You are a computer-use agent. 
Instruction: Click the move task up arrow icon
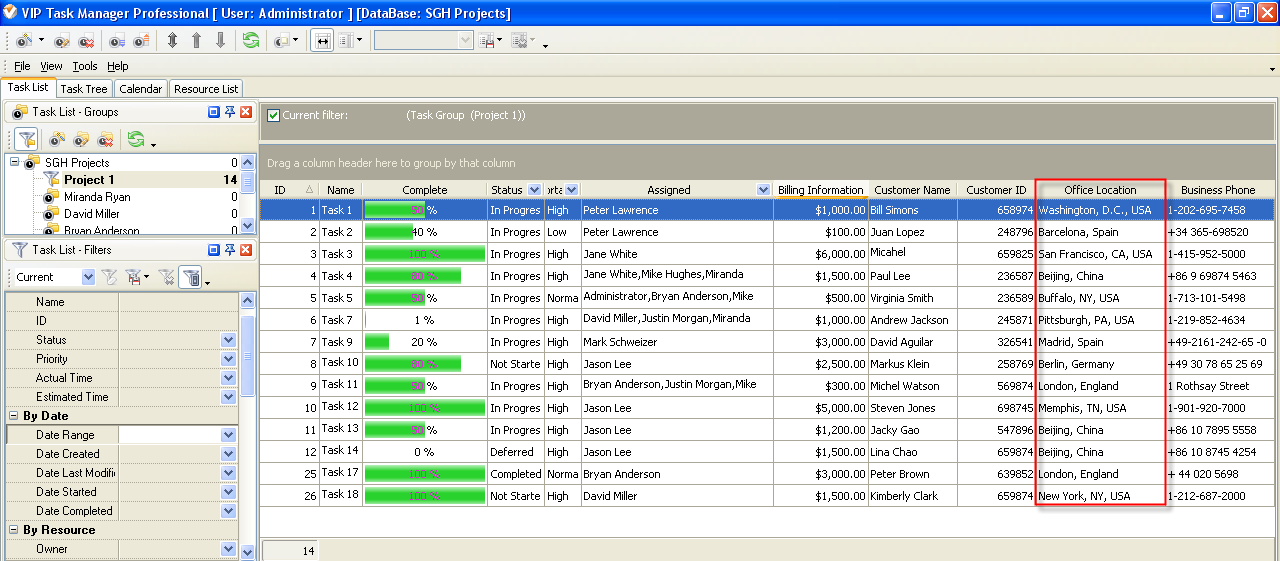coord(196,41)
